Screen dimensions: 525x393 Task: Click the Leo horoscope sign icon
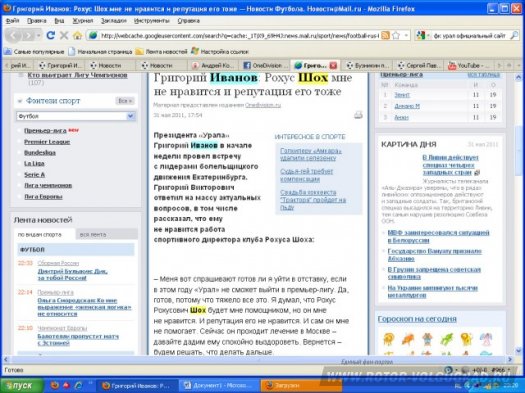pos(466,339)
